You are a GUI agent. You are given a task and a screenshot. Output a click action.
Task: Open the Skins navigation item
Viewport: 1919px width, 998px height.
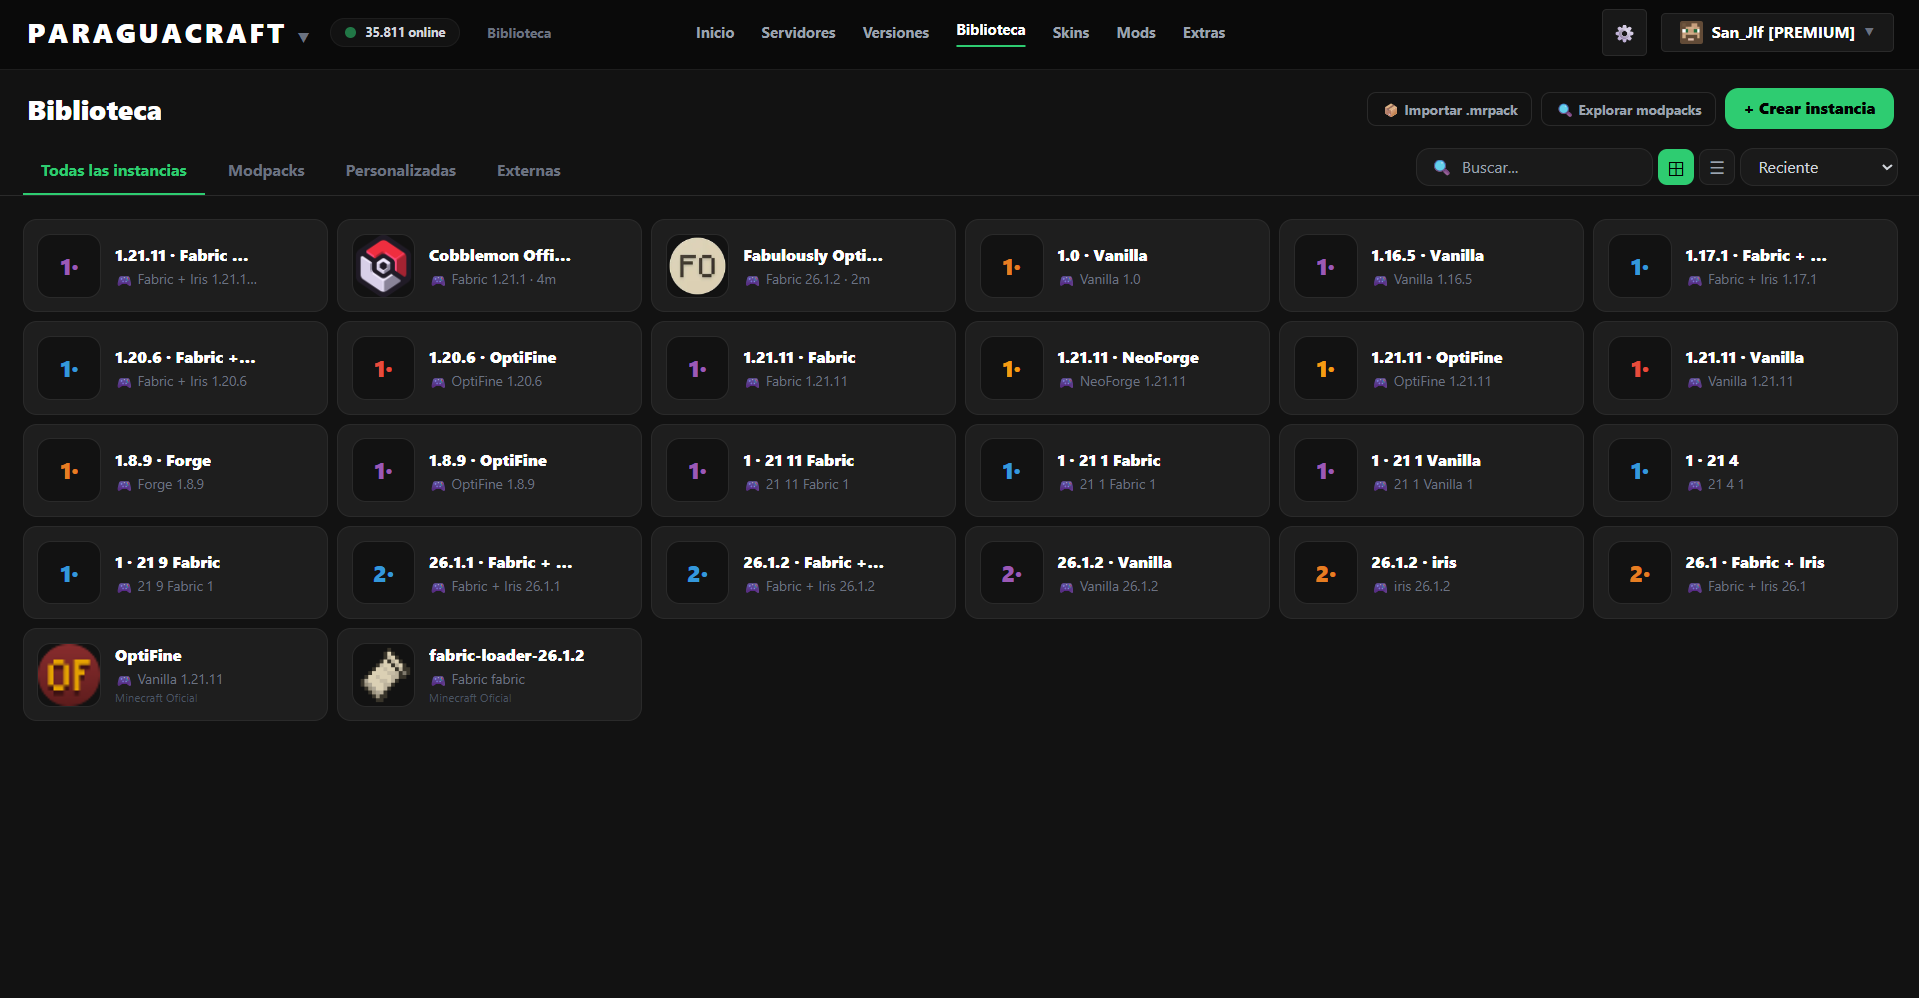(x=1071, y=33)
